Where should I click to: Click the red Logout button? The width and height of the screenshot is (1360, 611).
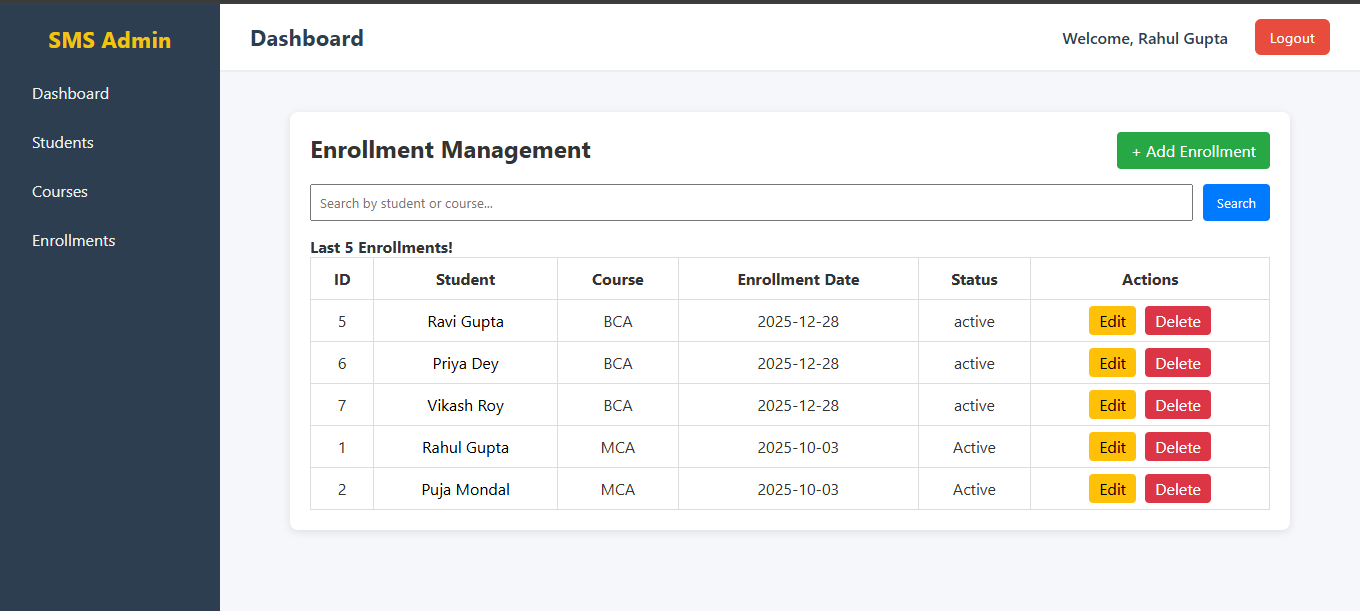[1292, 38]
